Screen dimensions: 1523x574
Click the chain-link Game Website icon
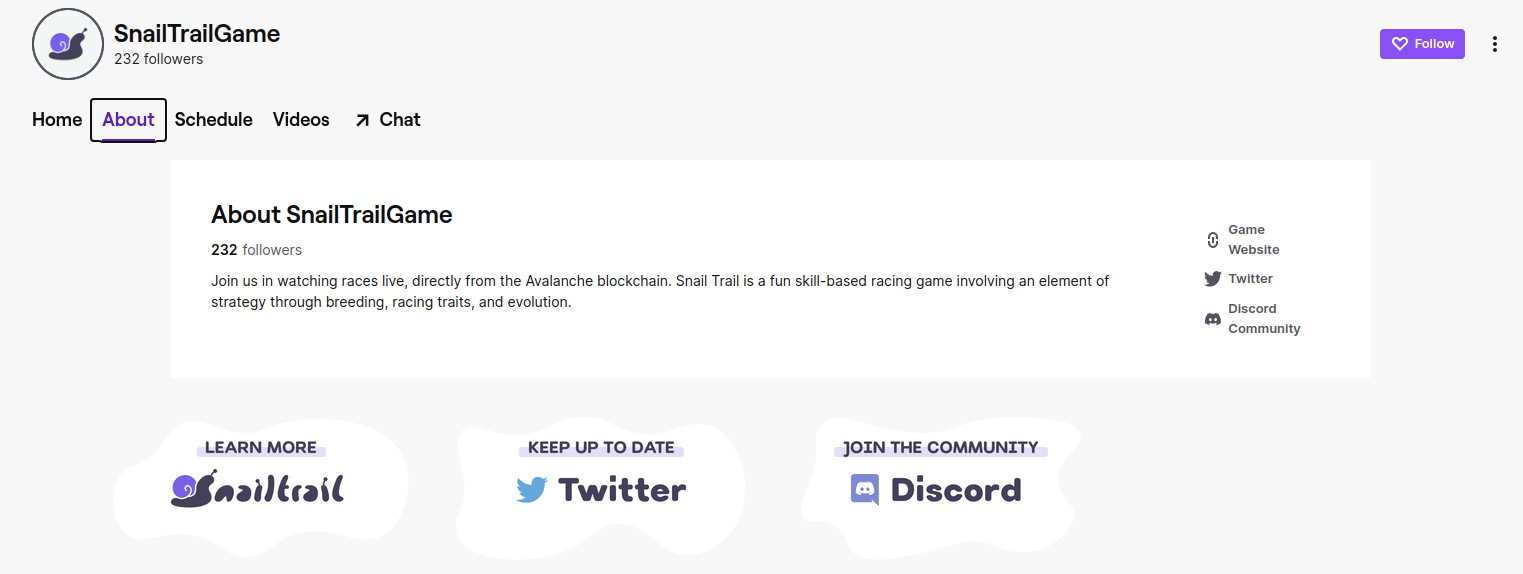[x=1213, y=240]
